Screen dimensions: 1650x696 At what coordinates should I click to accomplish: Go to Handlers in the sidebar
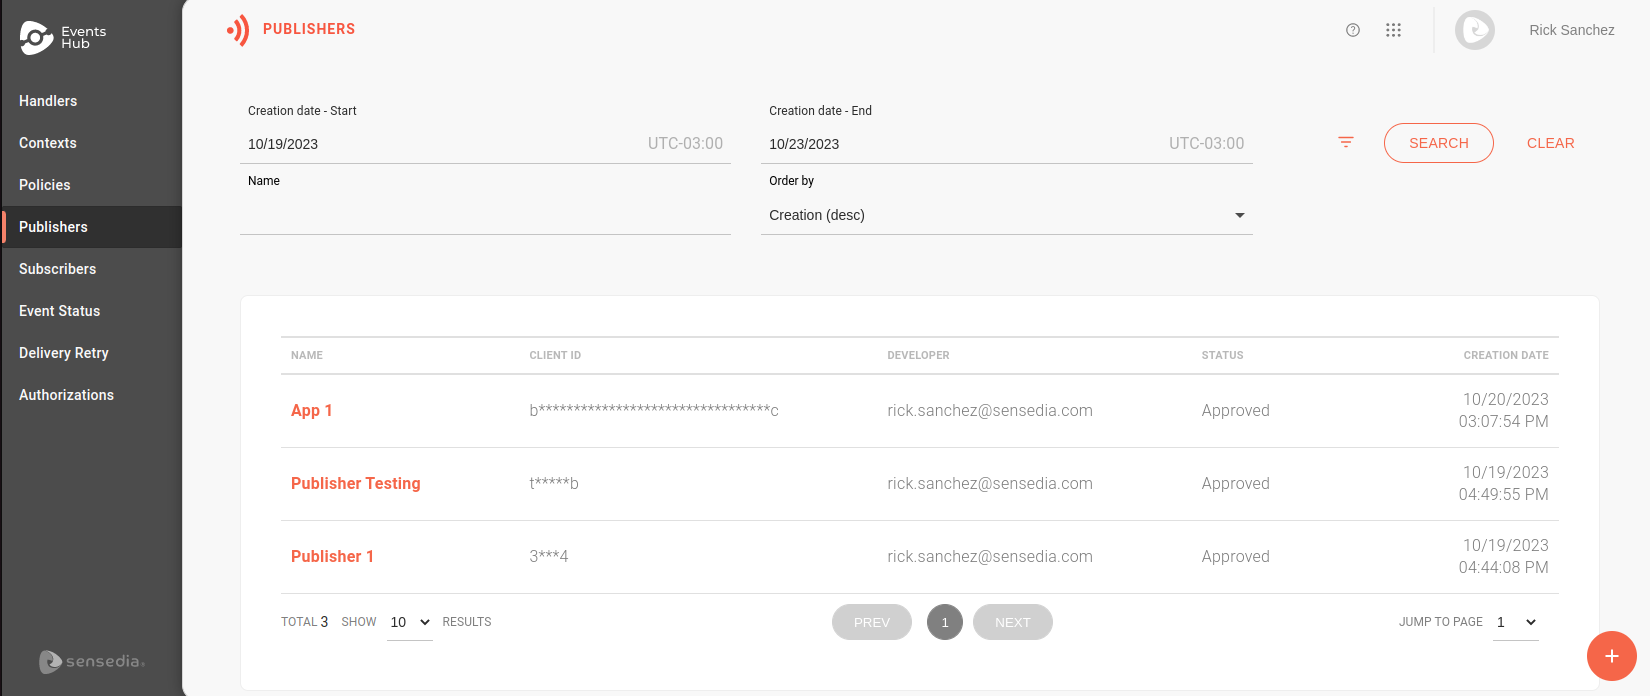(48, 101)
